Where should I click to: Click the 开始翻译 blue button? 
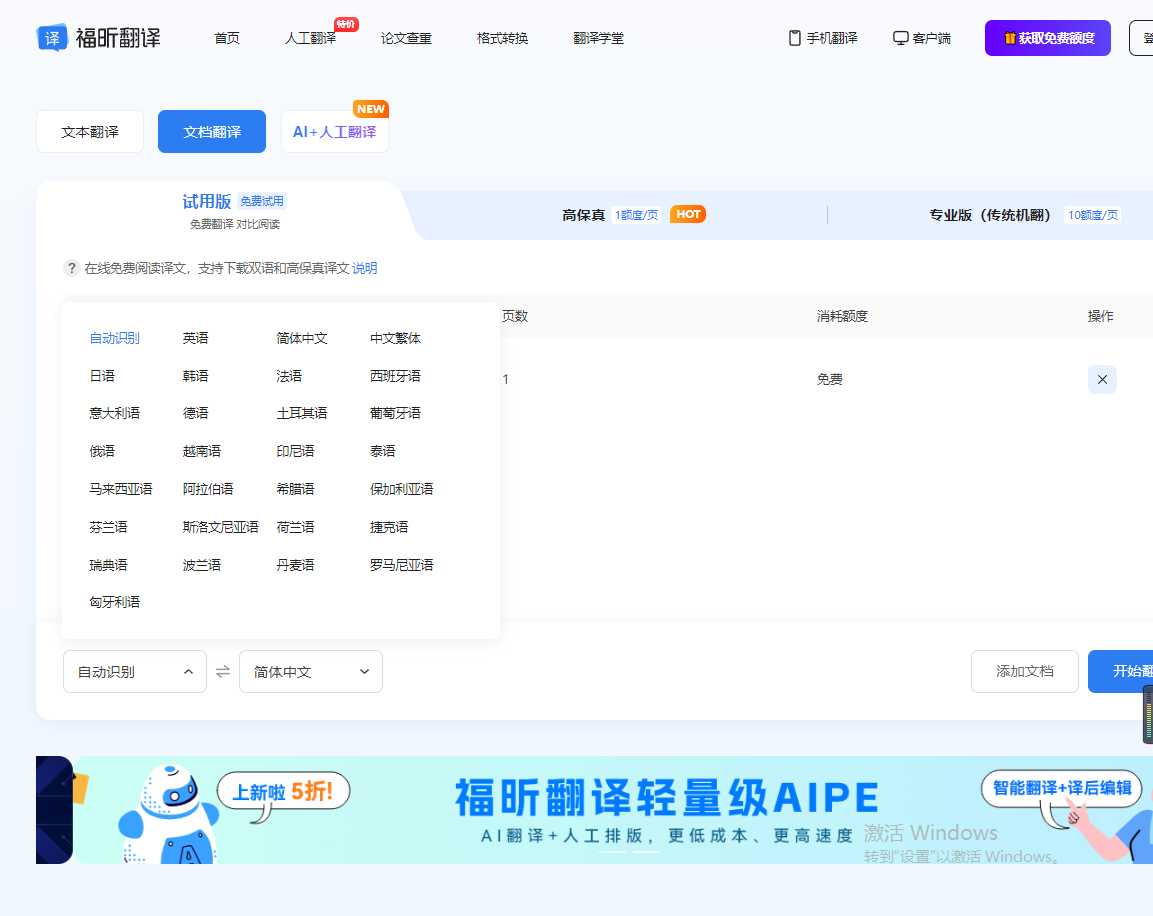pos(1121,671)
